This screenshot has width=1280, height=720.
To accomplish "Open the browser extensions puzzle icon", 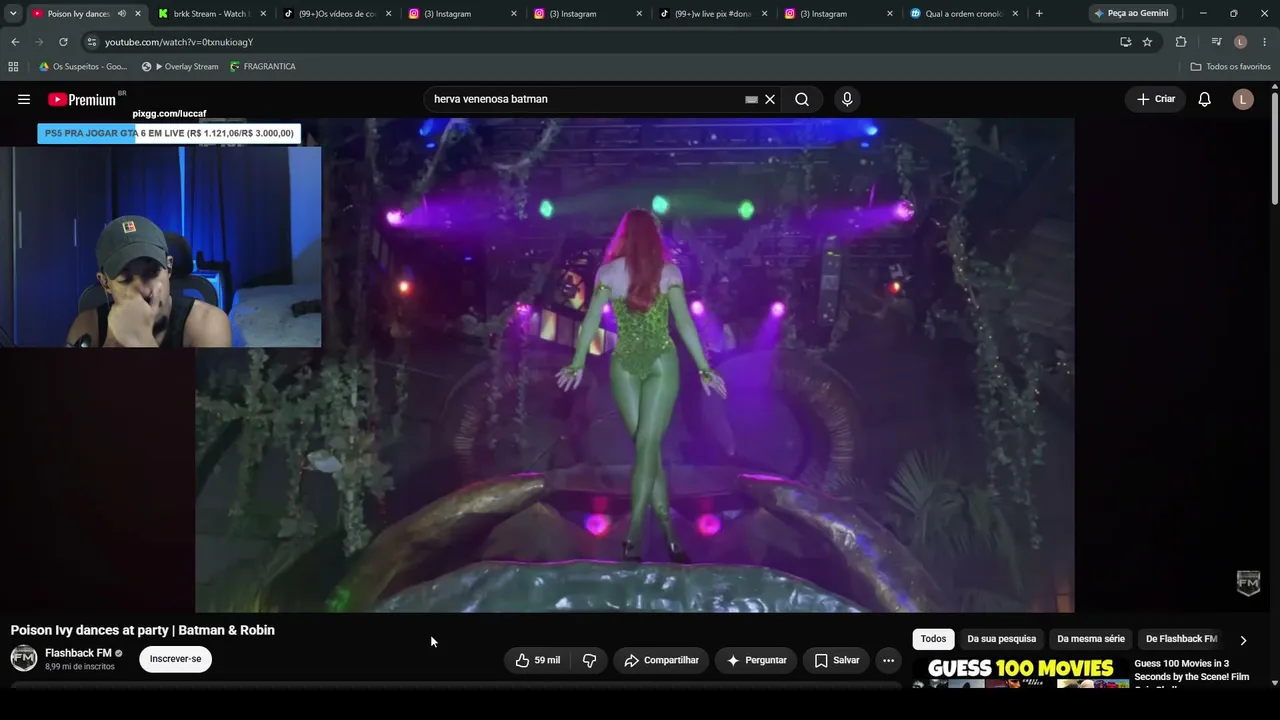I will click(1181, 42).
